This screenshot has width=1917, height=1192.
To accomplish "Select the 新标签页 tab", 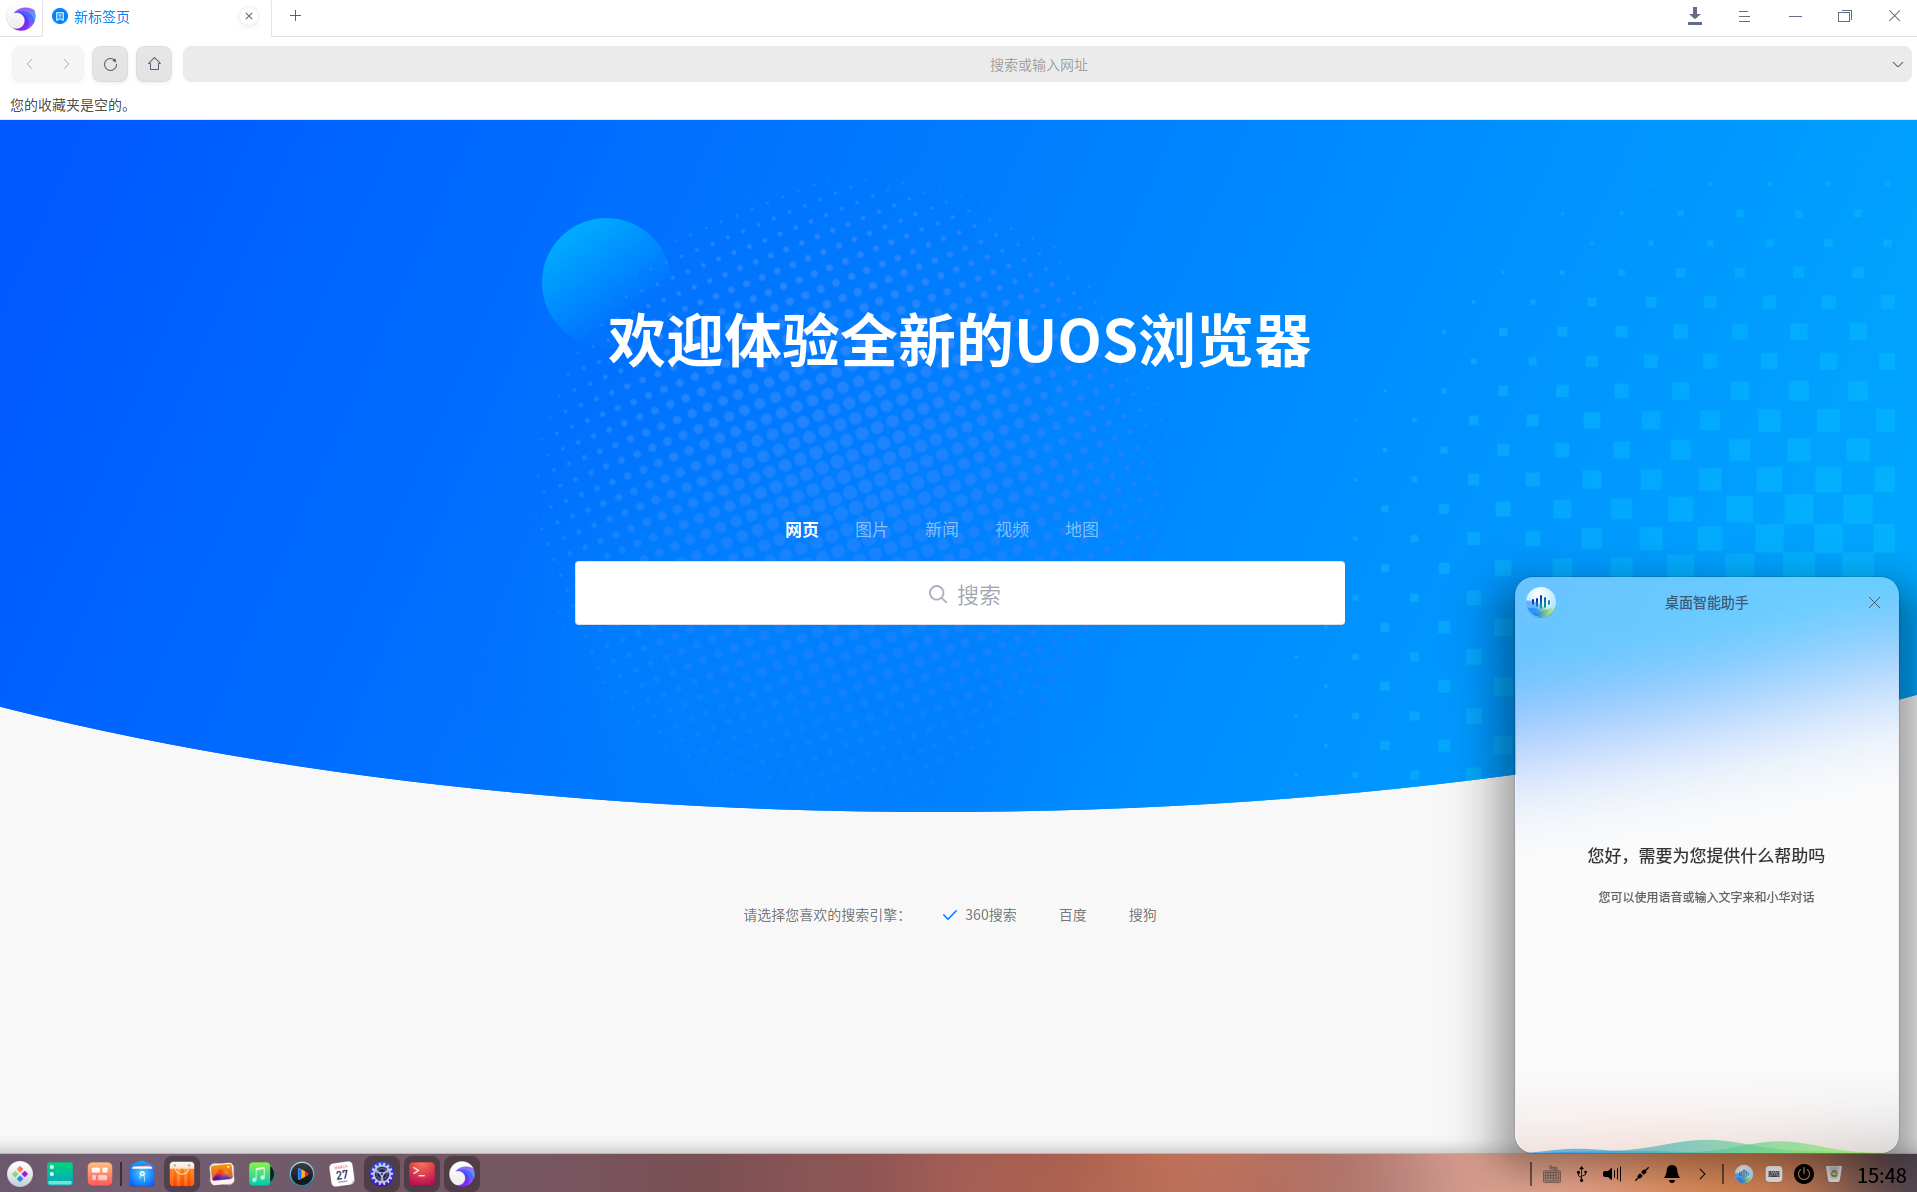I will click(x=155, y=17).
